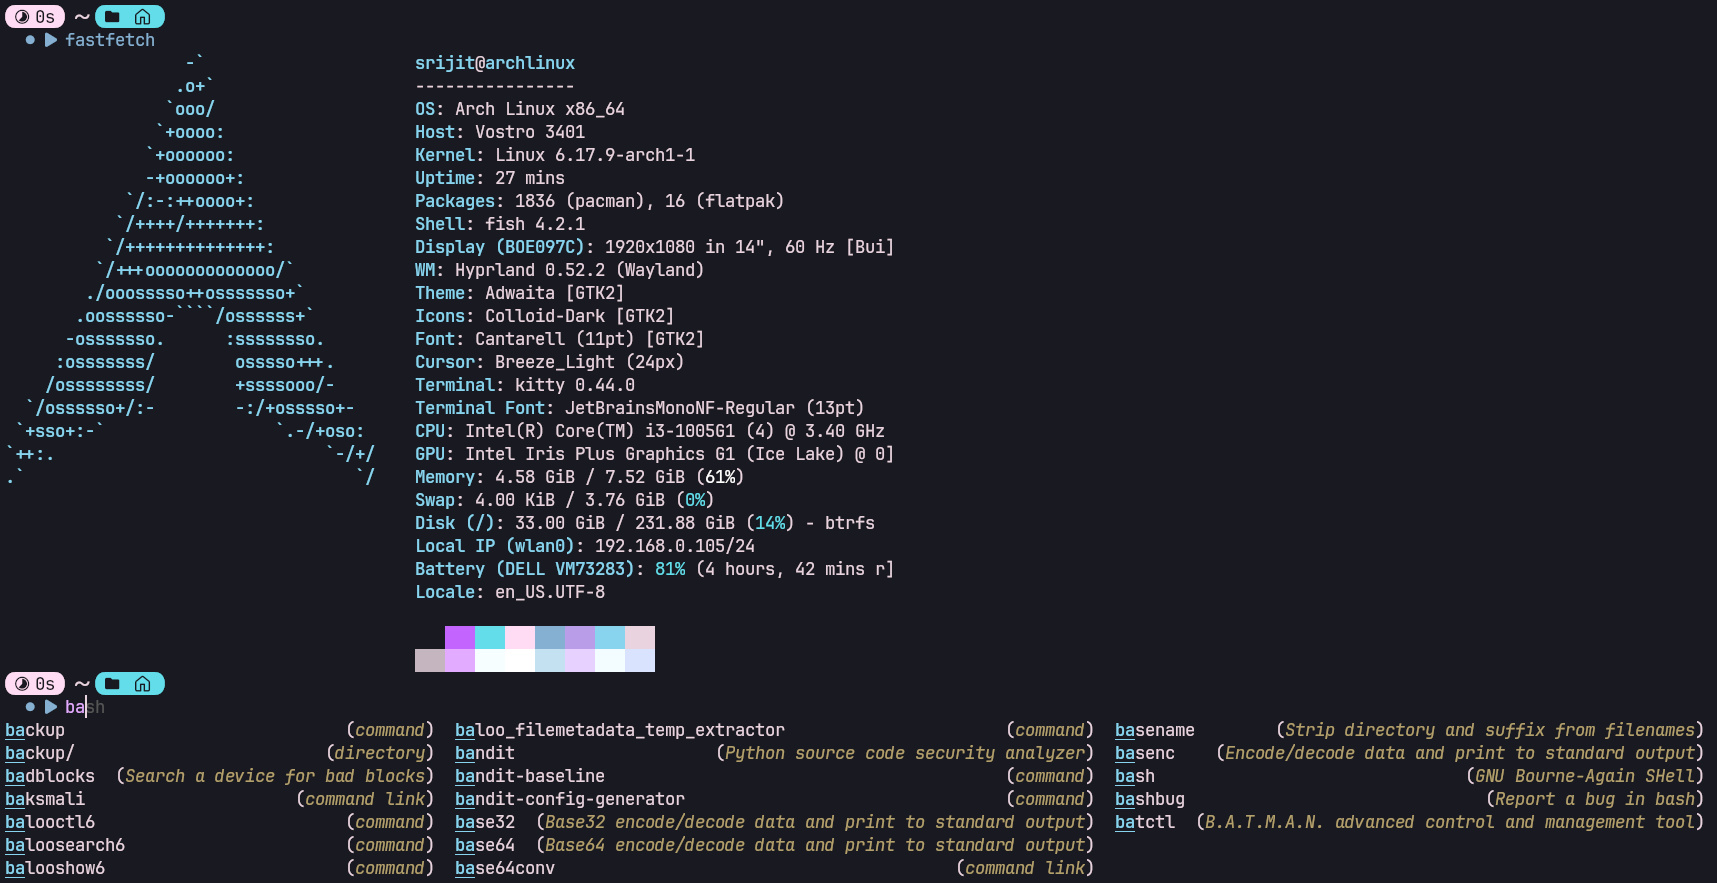Click the fastfetch command text
Screen dimensions: 1717x883
click(x=110, y=40)
